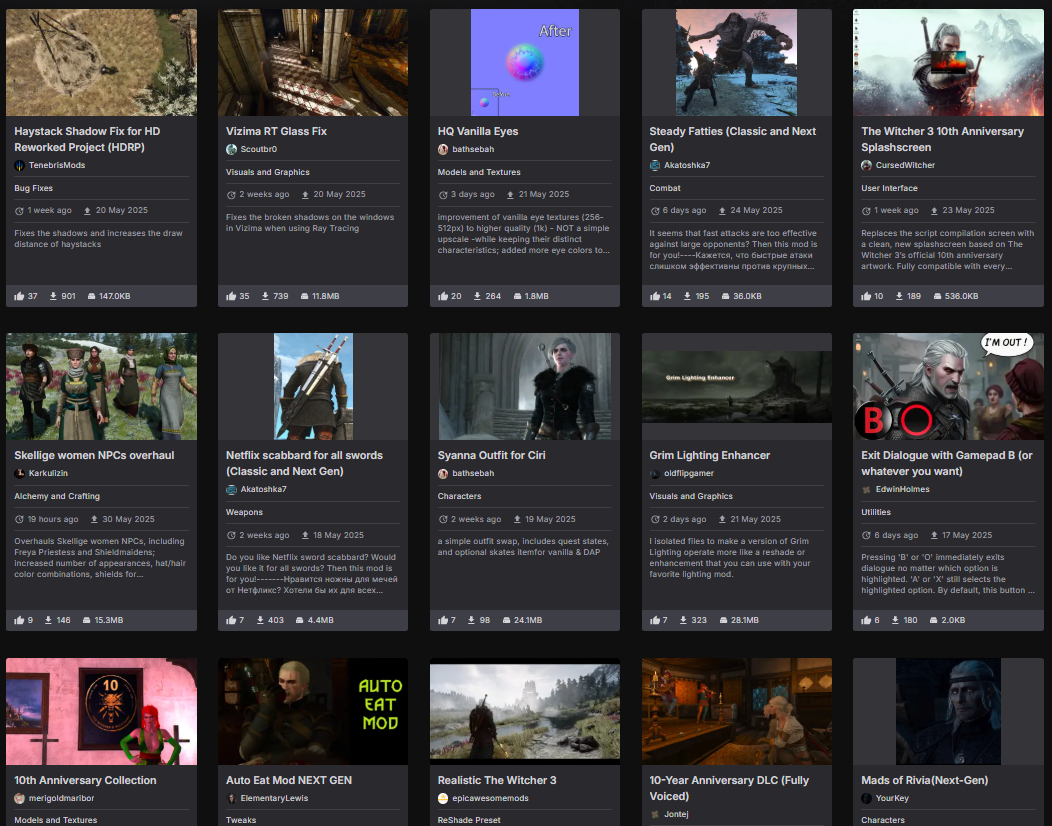Viewport: 1052px width, 826px height.
Task: Select Tweaks category on Auto Eat card
Action: pyautogui.click(x=241, y=820)
